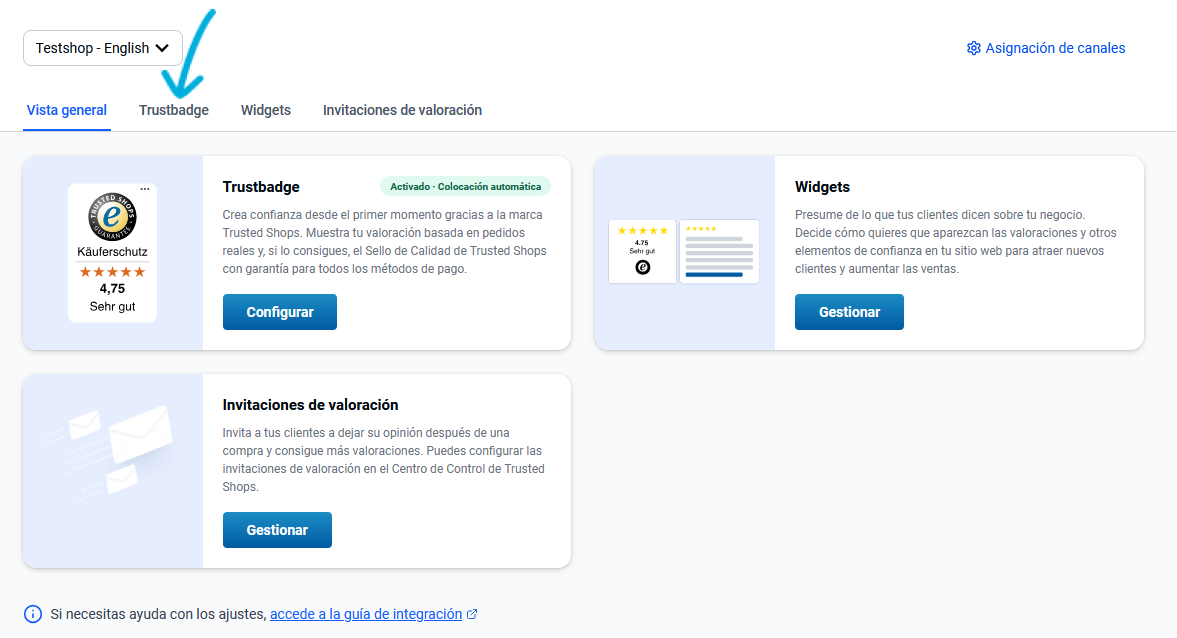Open the Asignación de canales link
Viewport: 1177px width, 638px height.
tap(1055, 48)
